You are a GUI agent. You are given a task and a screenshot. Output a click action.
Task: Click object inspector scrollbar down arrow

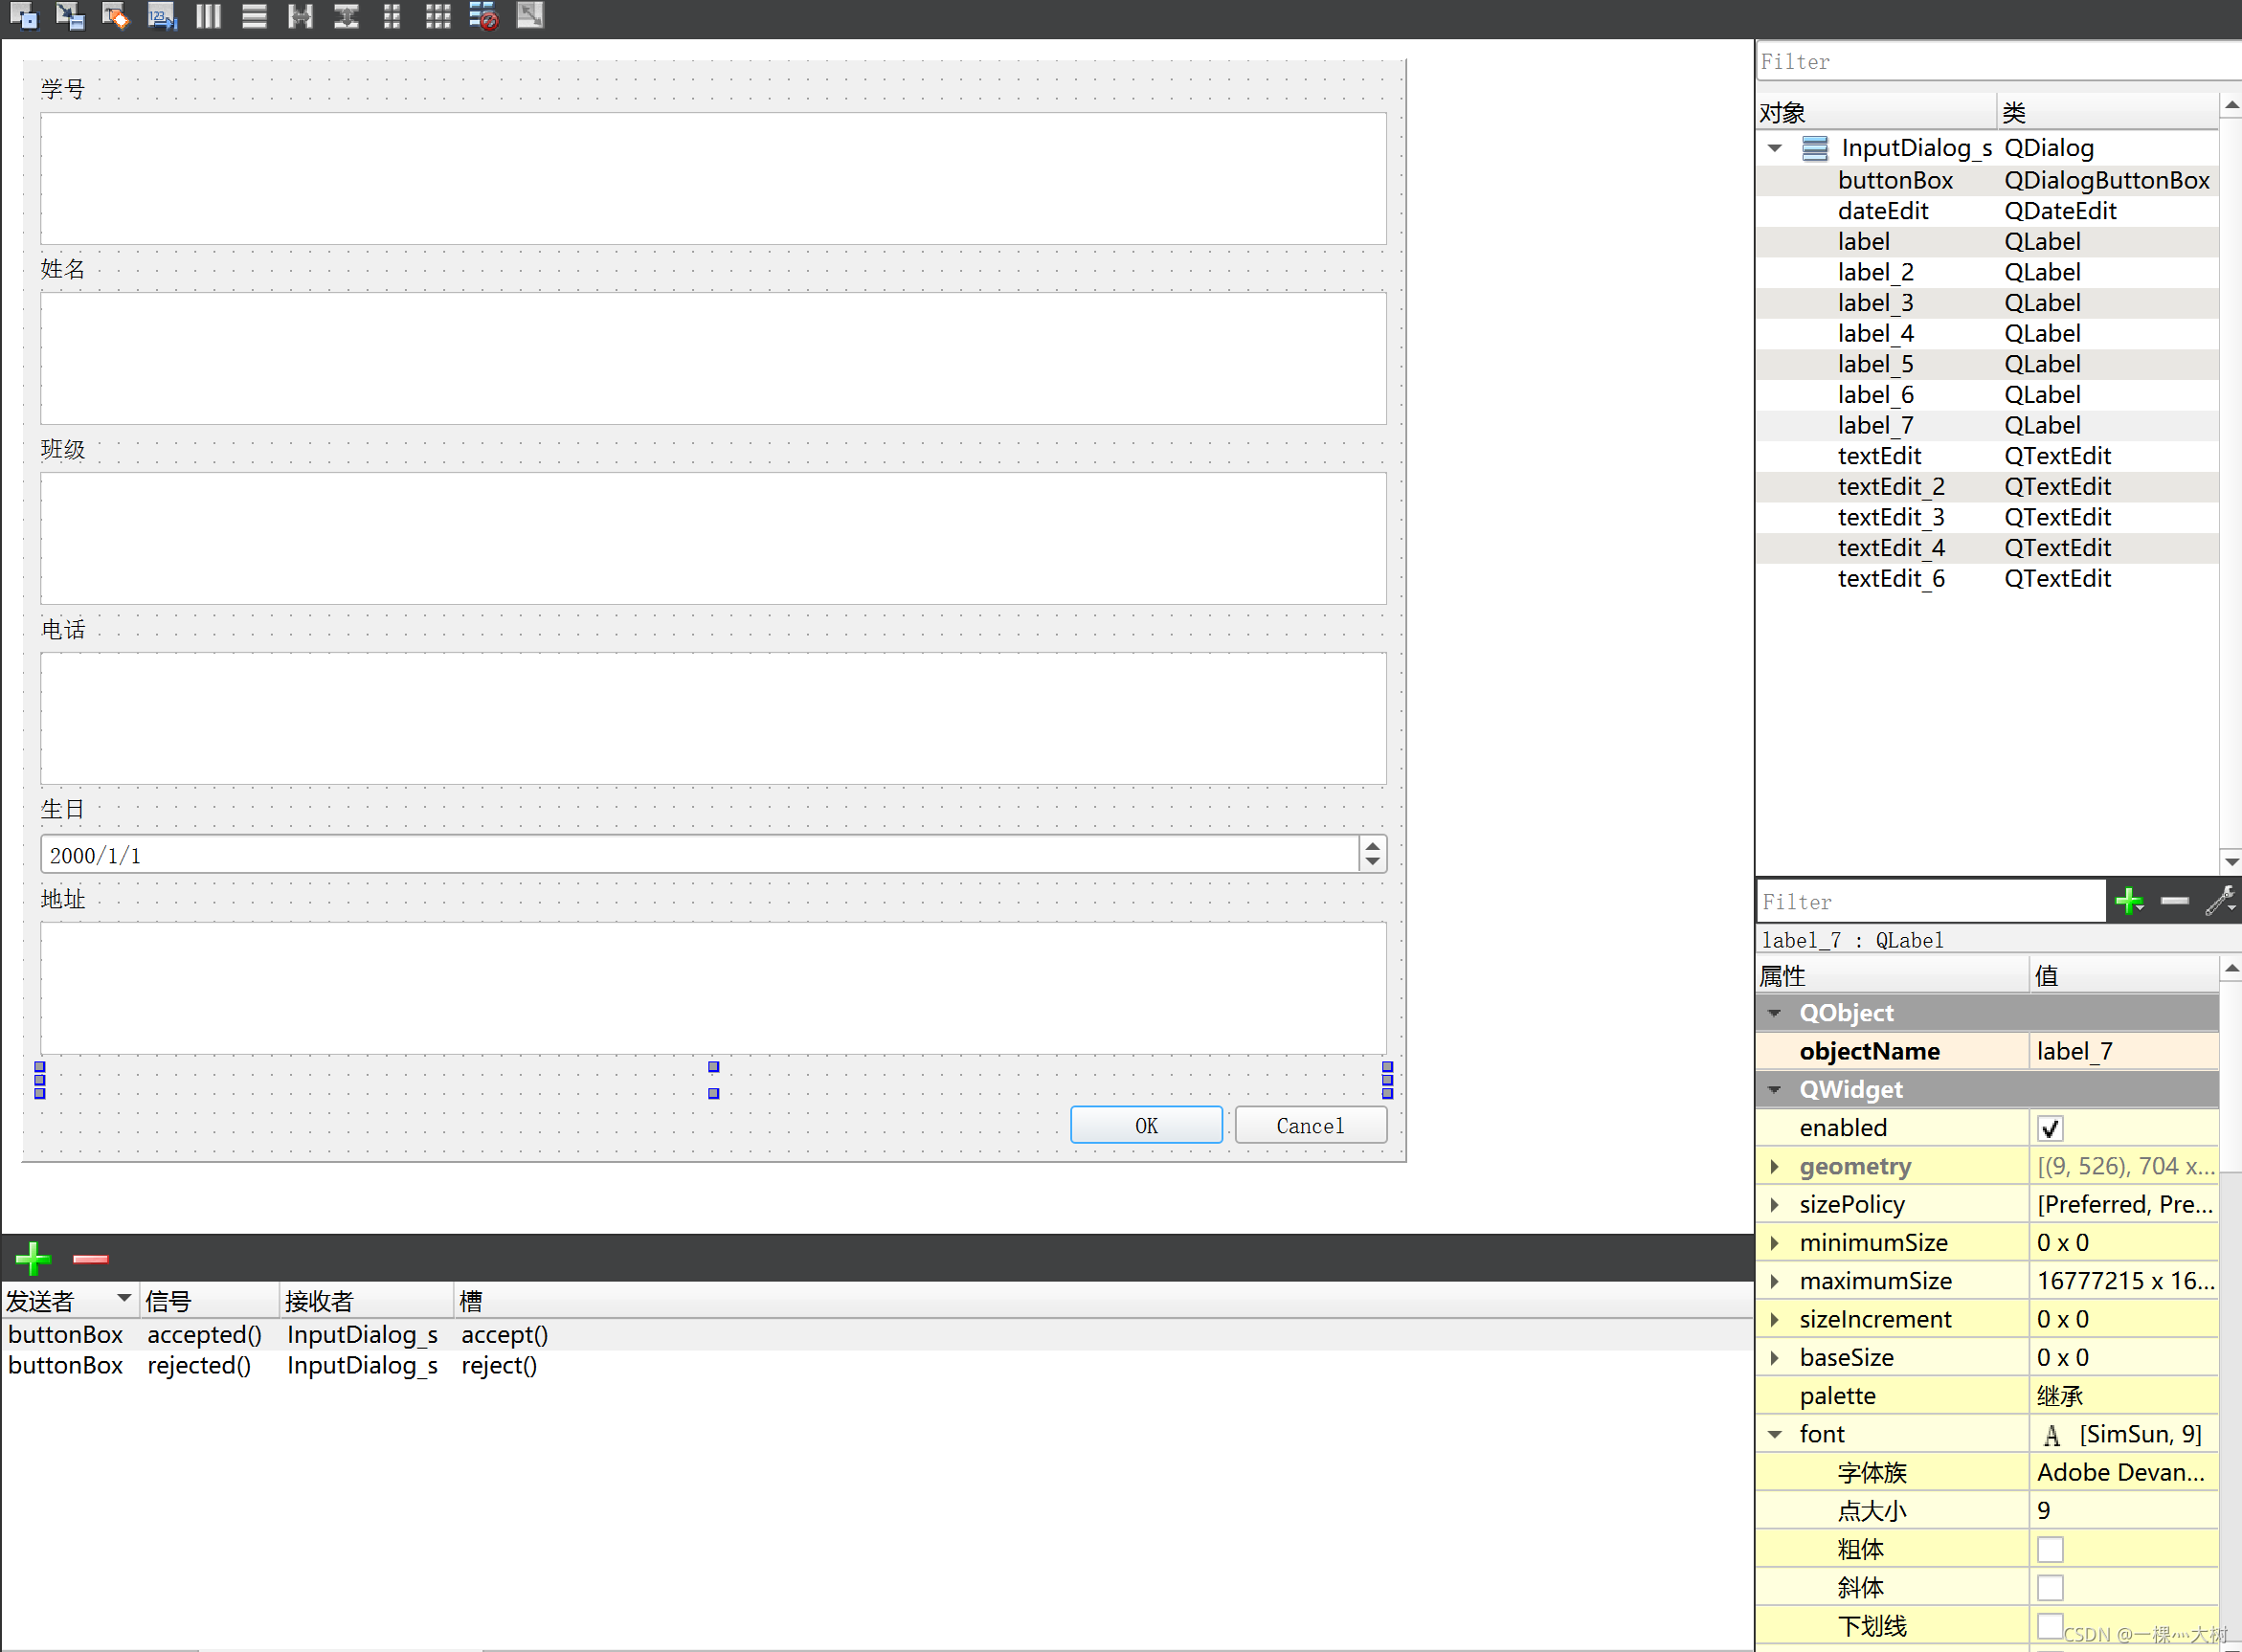click(2230, 861)
